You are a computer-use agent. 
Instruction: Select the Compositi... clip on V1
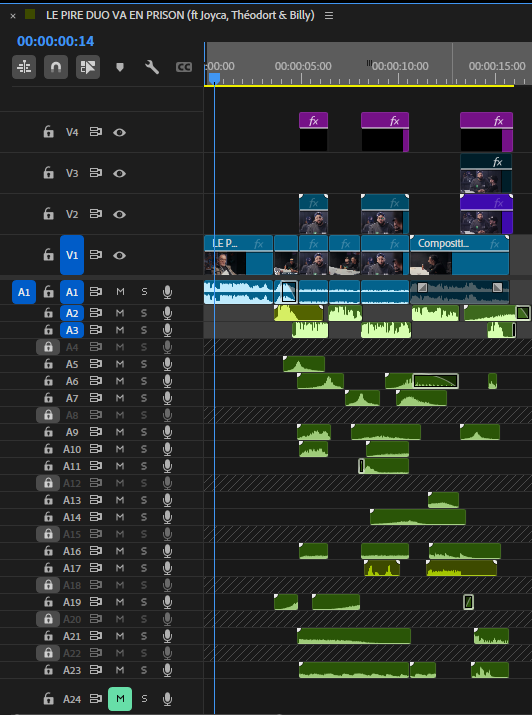(x=460, y=255)
